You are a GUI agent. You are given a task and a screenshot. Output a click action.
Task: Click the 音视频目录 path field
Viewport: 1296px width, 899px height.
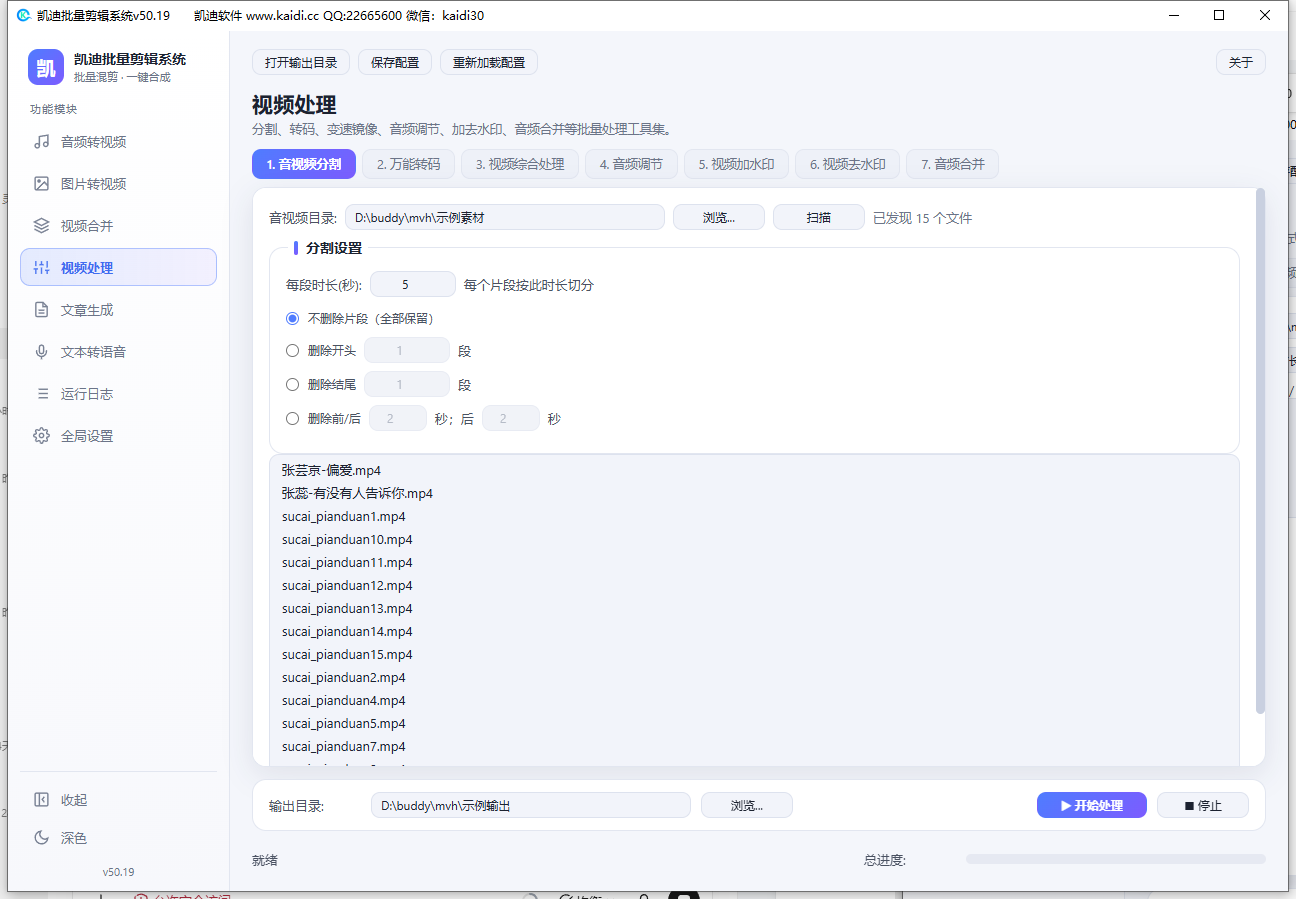tap(505, 217)
